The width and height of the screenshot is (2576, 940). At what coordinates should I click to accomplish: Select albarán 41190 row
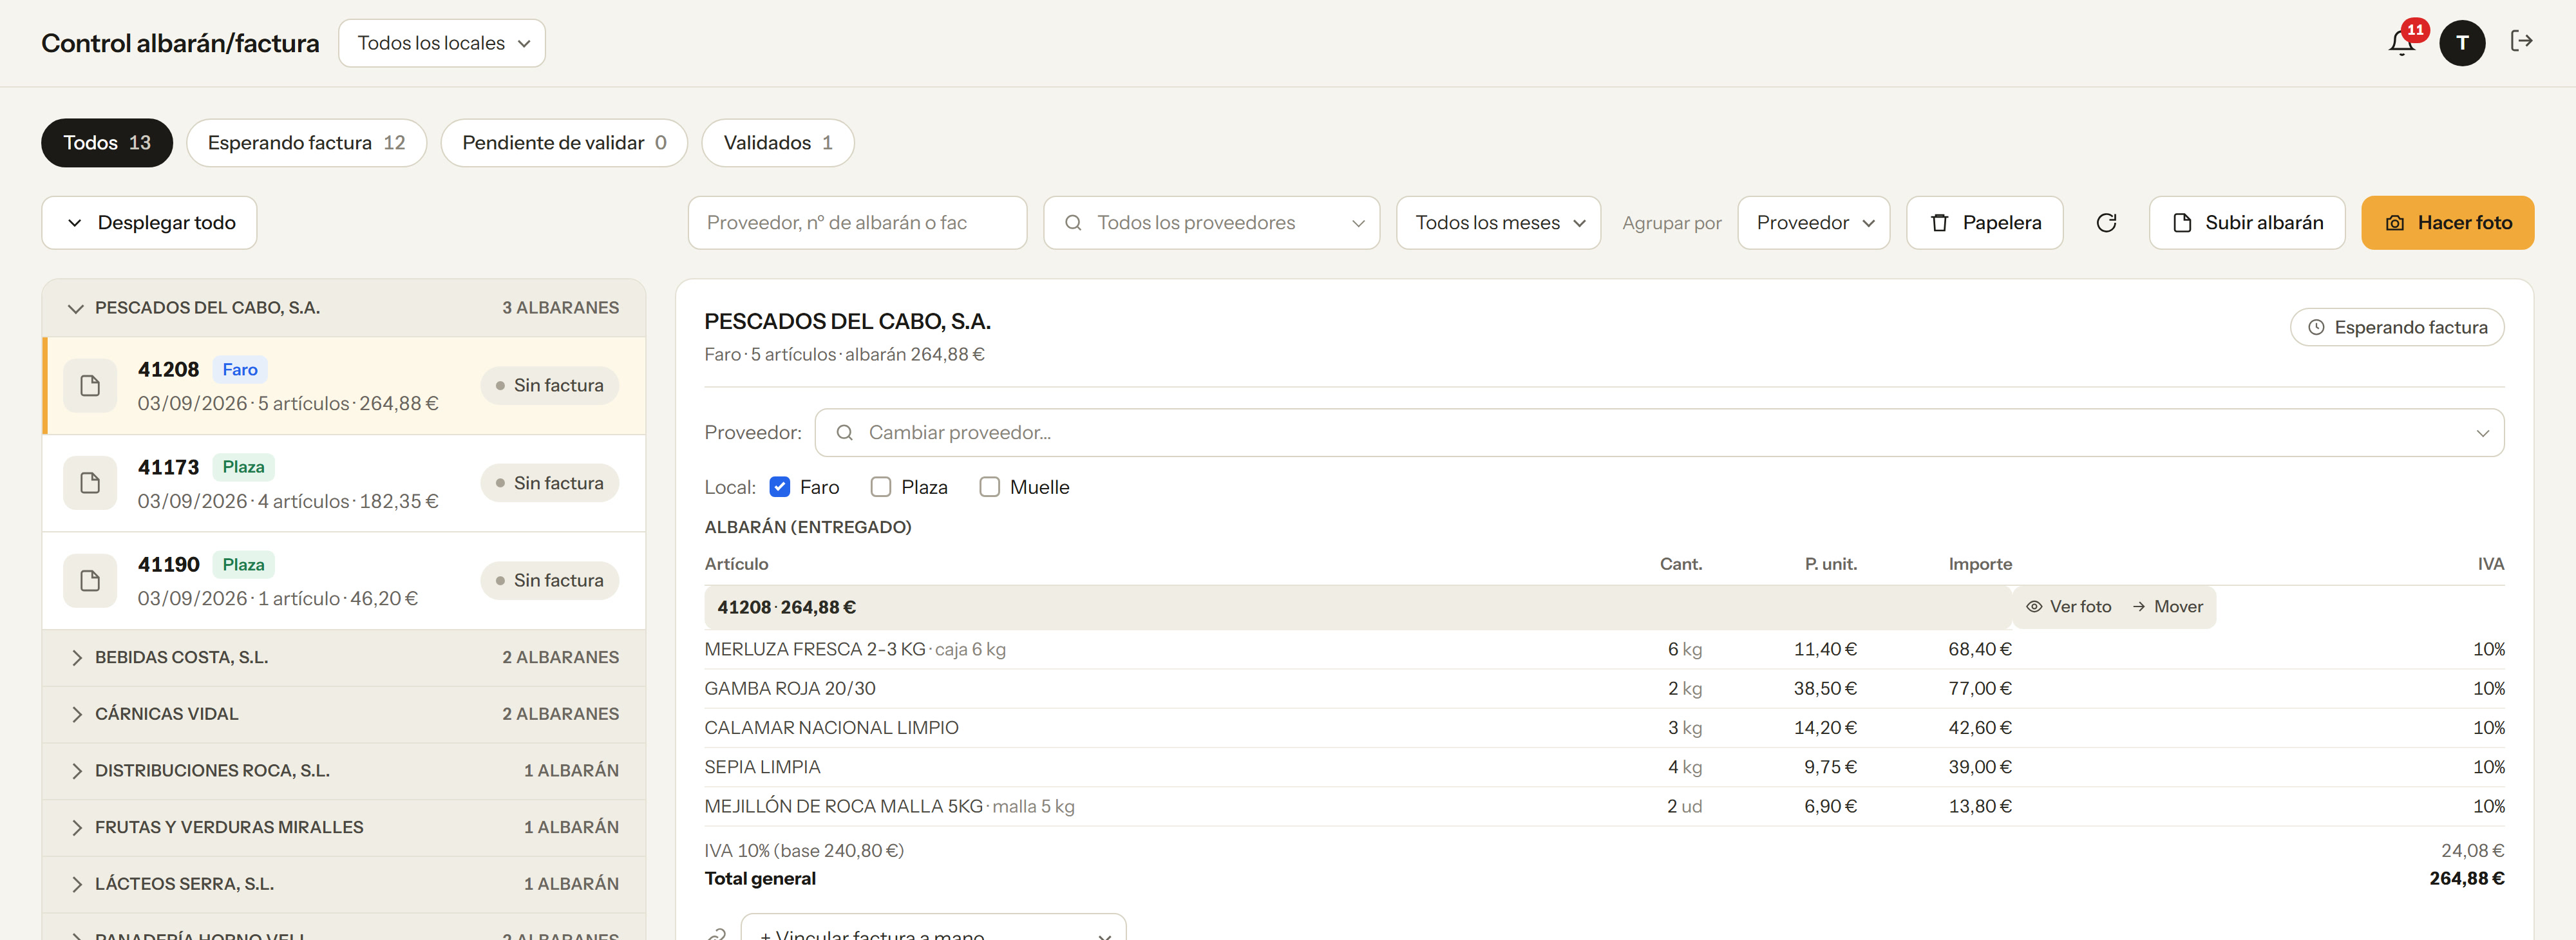click(x=343, y=581)
